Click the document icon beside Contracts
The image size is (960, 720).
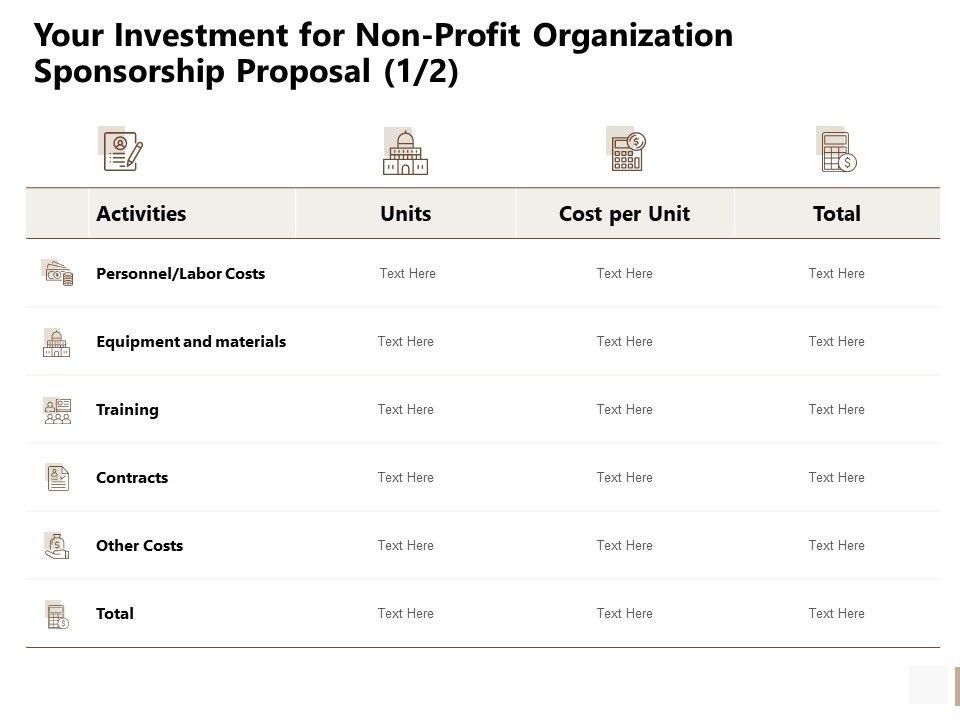click(58, 478)
